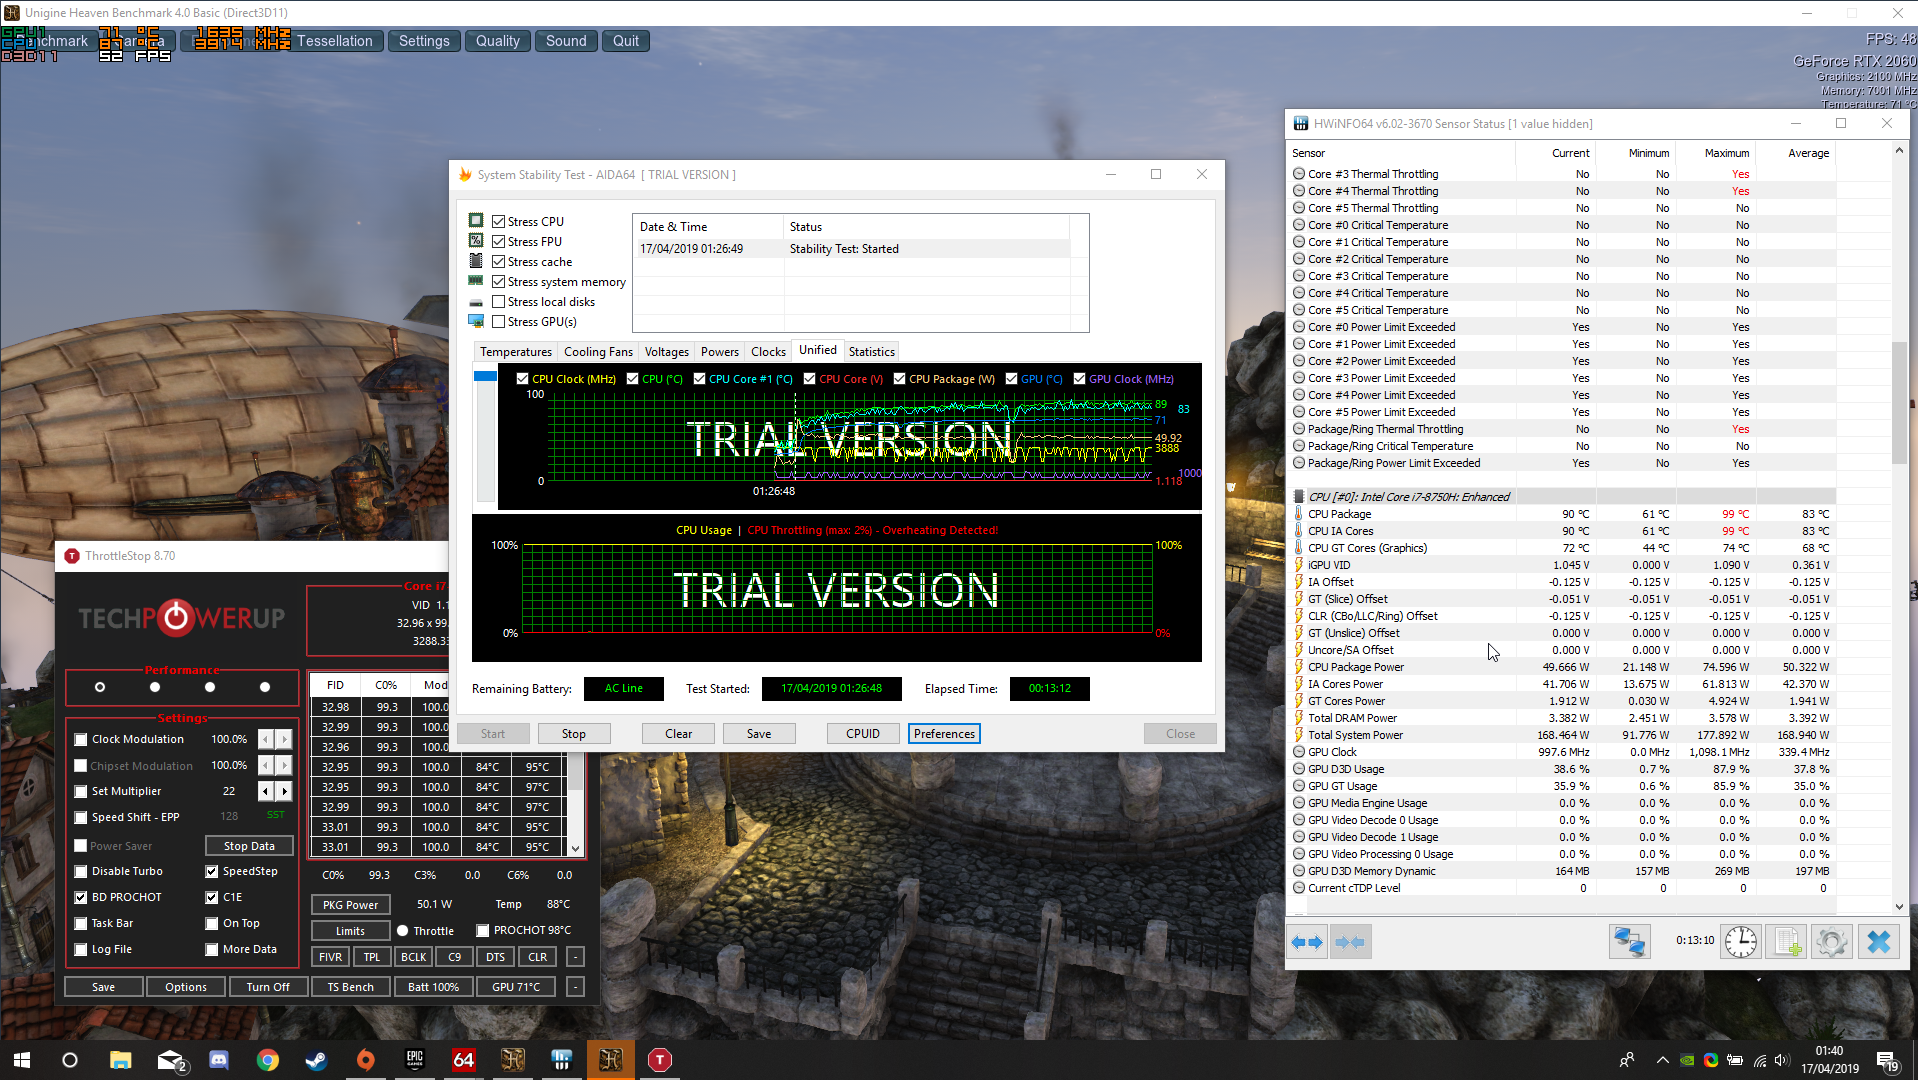Image resolution: width=1918 pixels, height=1080 pixels.
Task: Open File Explorer from the taskbar
Action: pos(121,1060)
